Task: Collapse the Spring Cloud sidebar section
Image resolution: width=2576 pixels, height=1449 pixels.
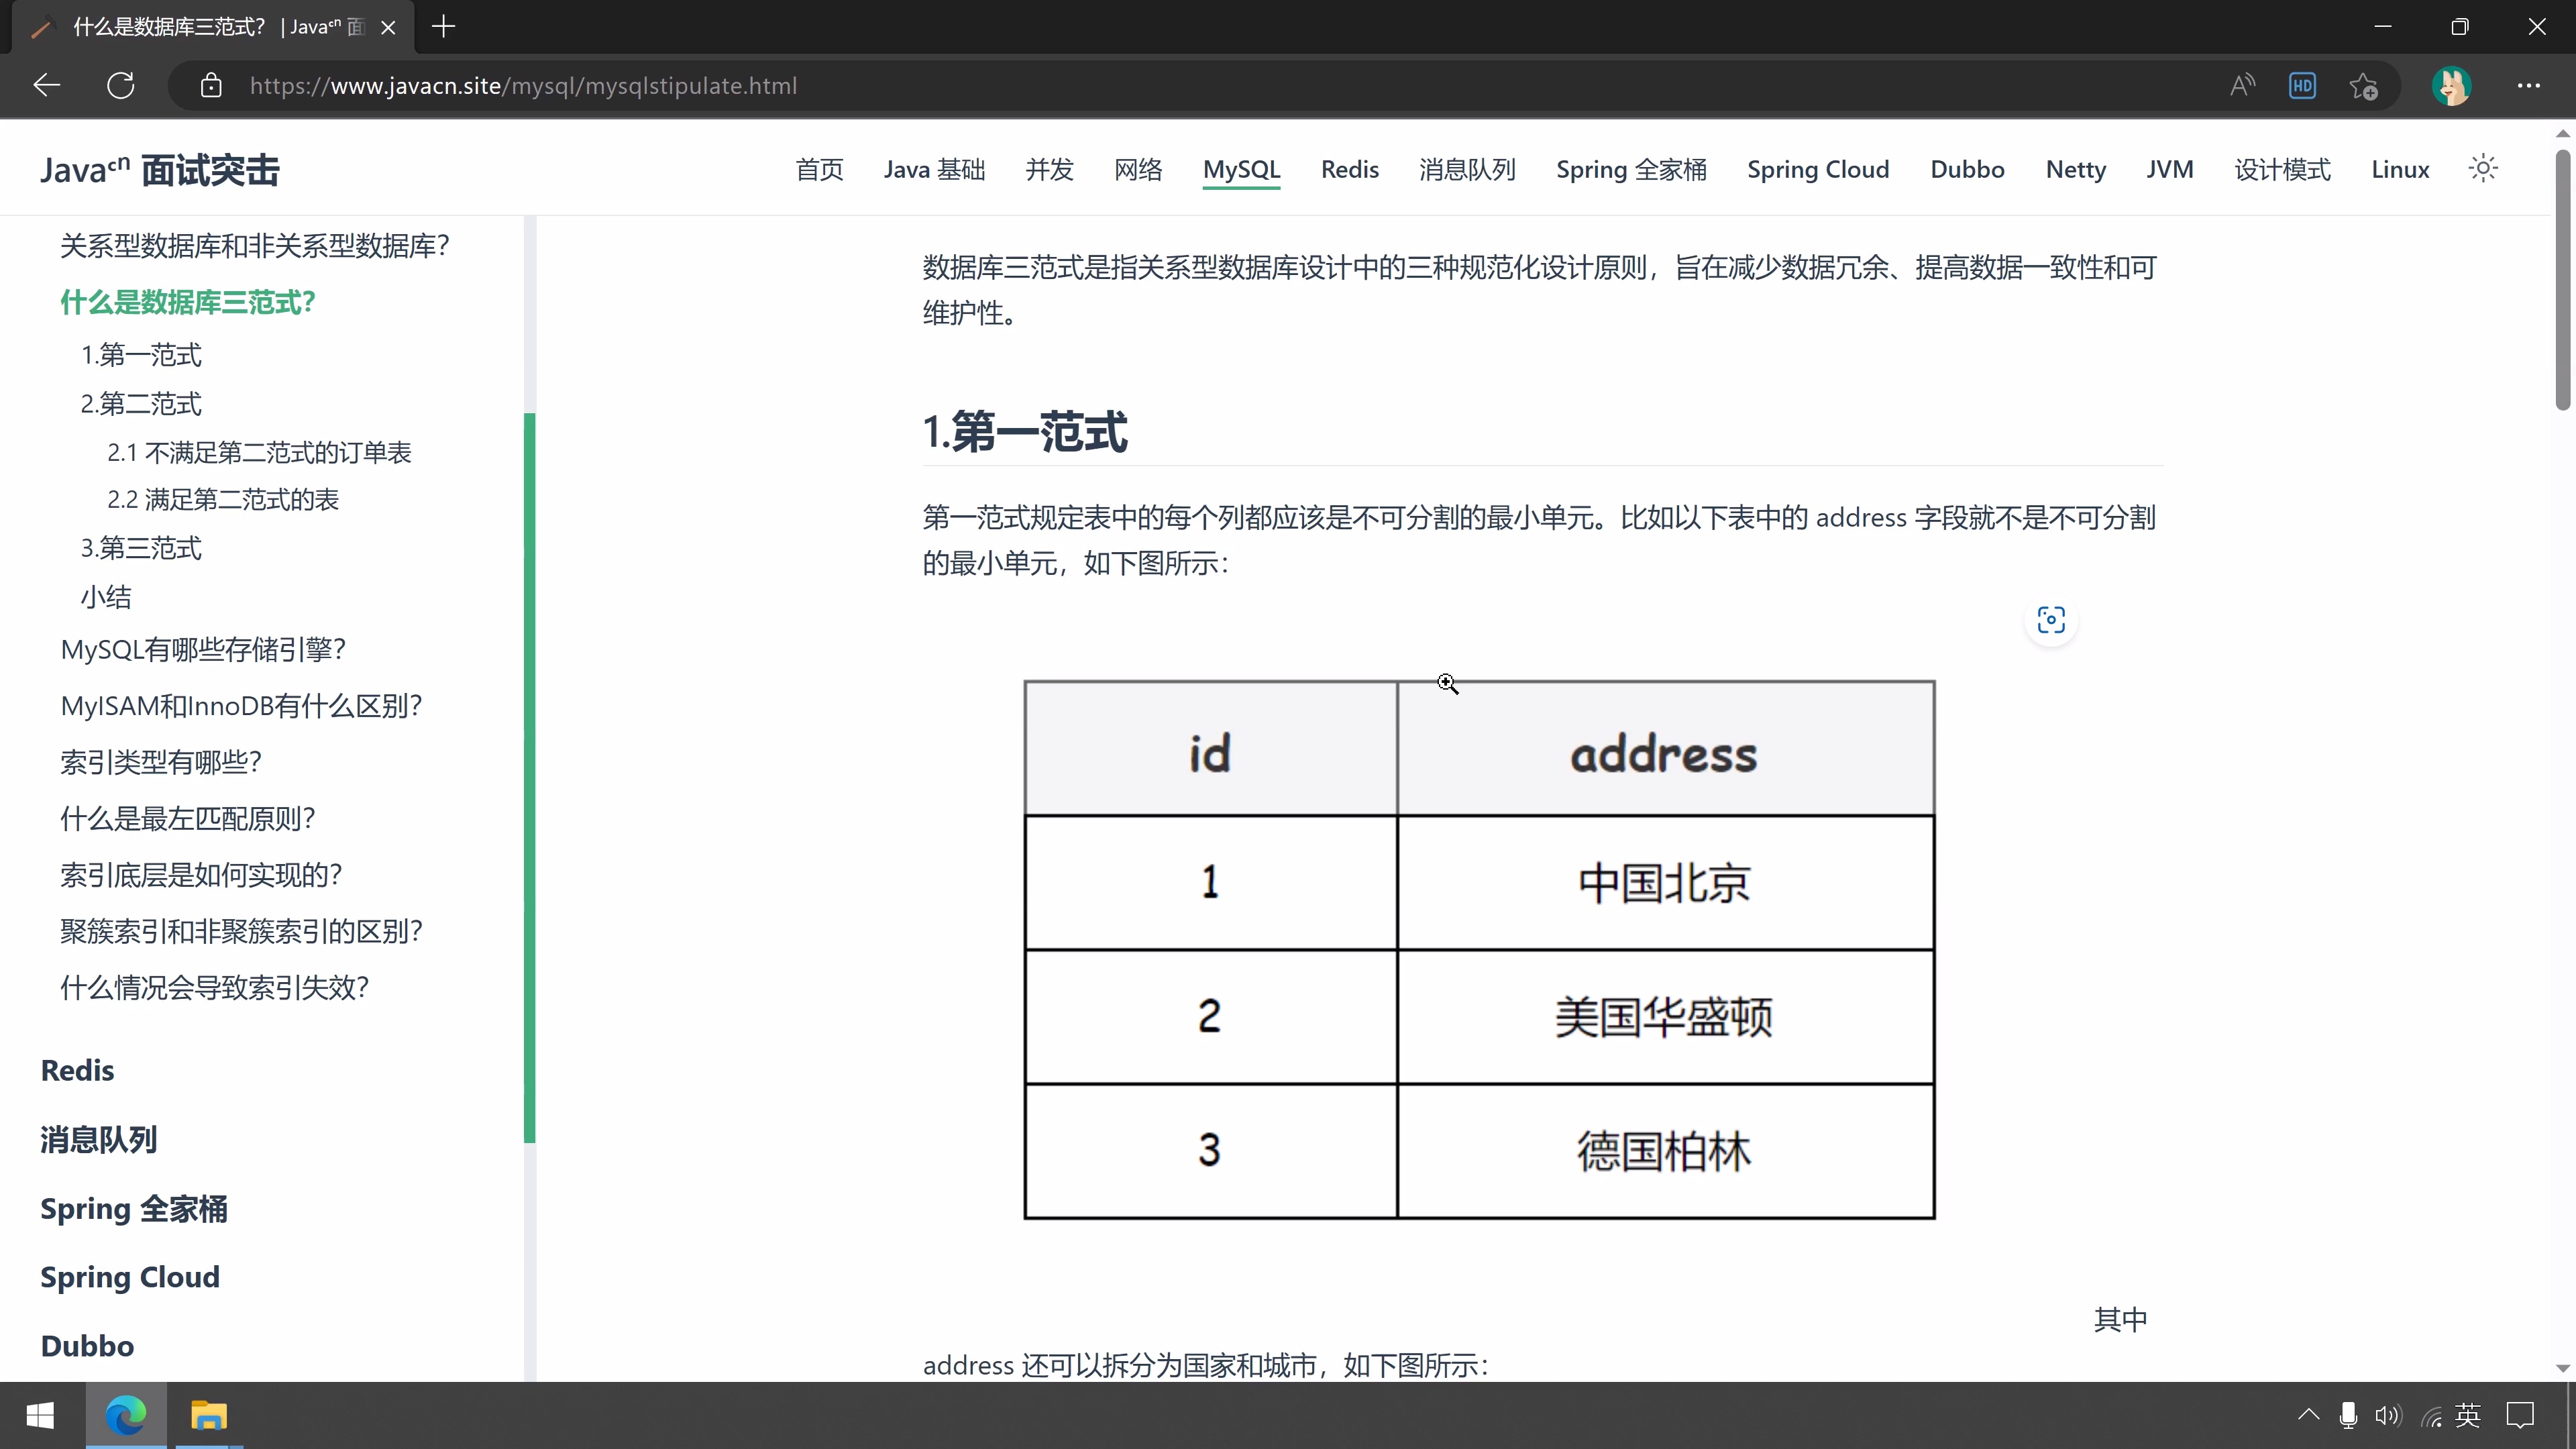Action: tap(129, 1276)
